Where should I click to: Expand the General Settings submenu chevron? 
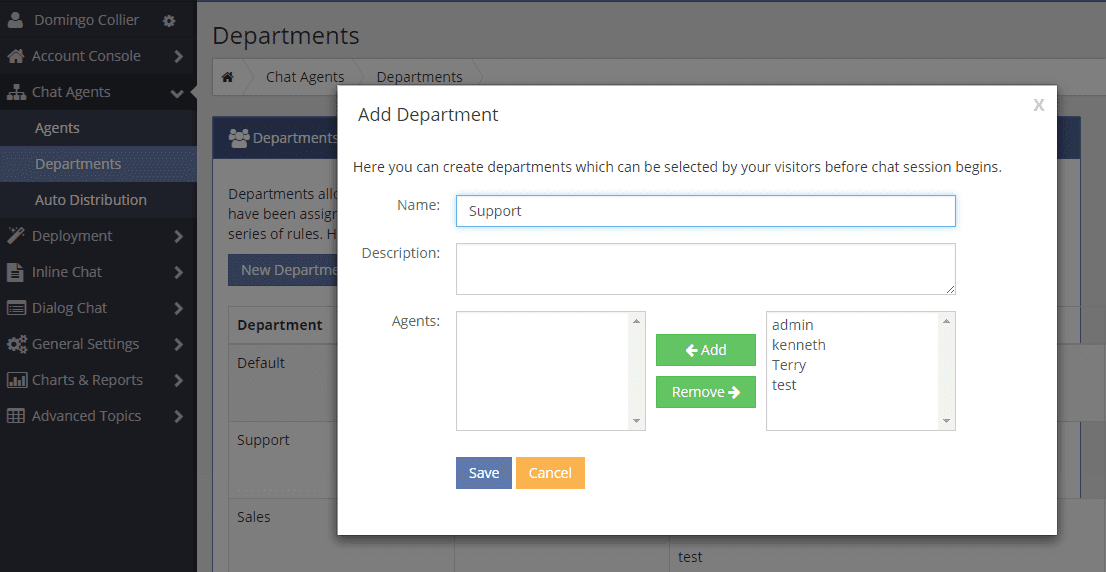tap(178, 344)
